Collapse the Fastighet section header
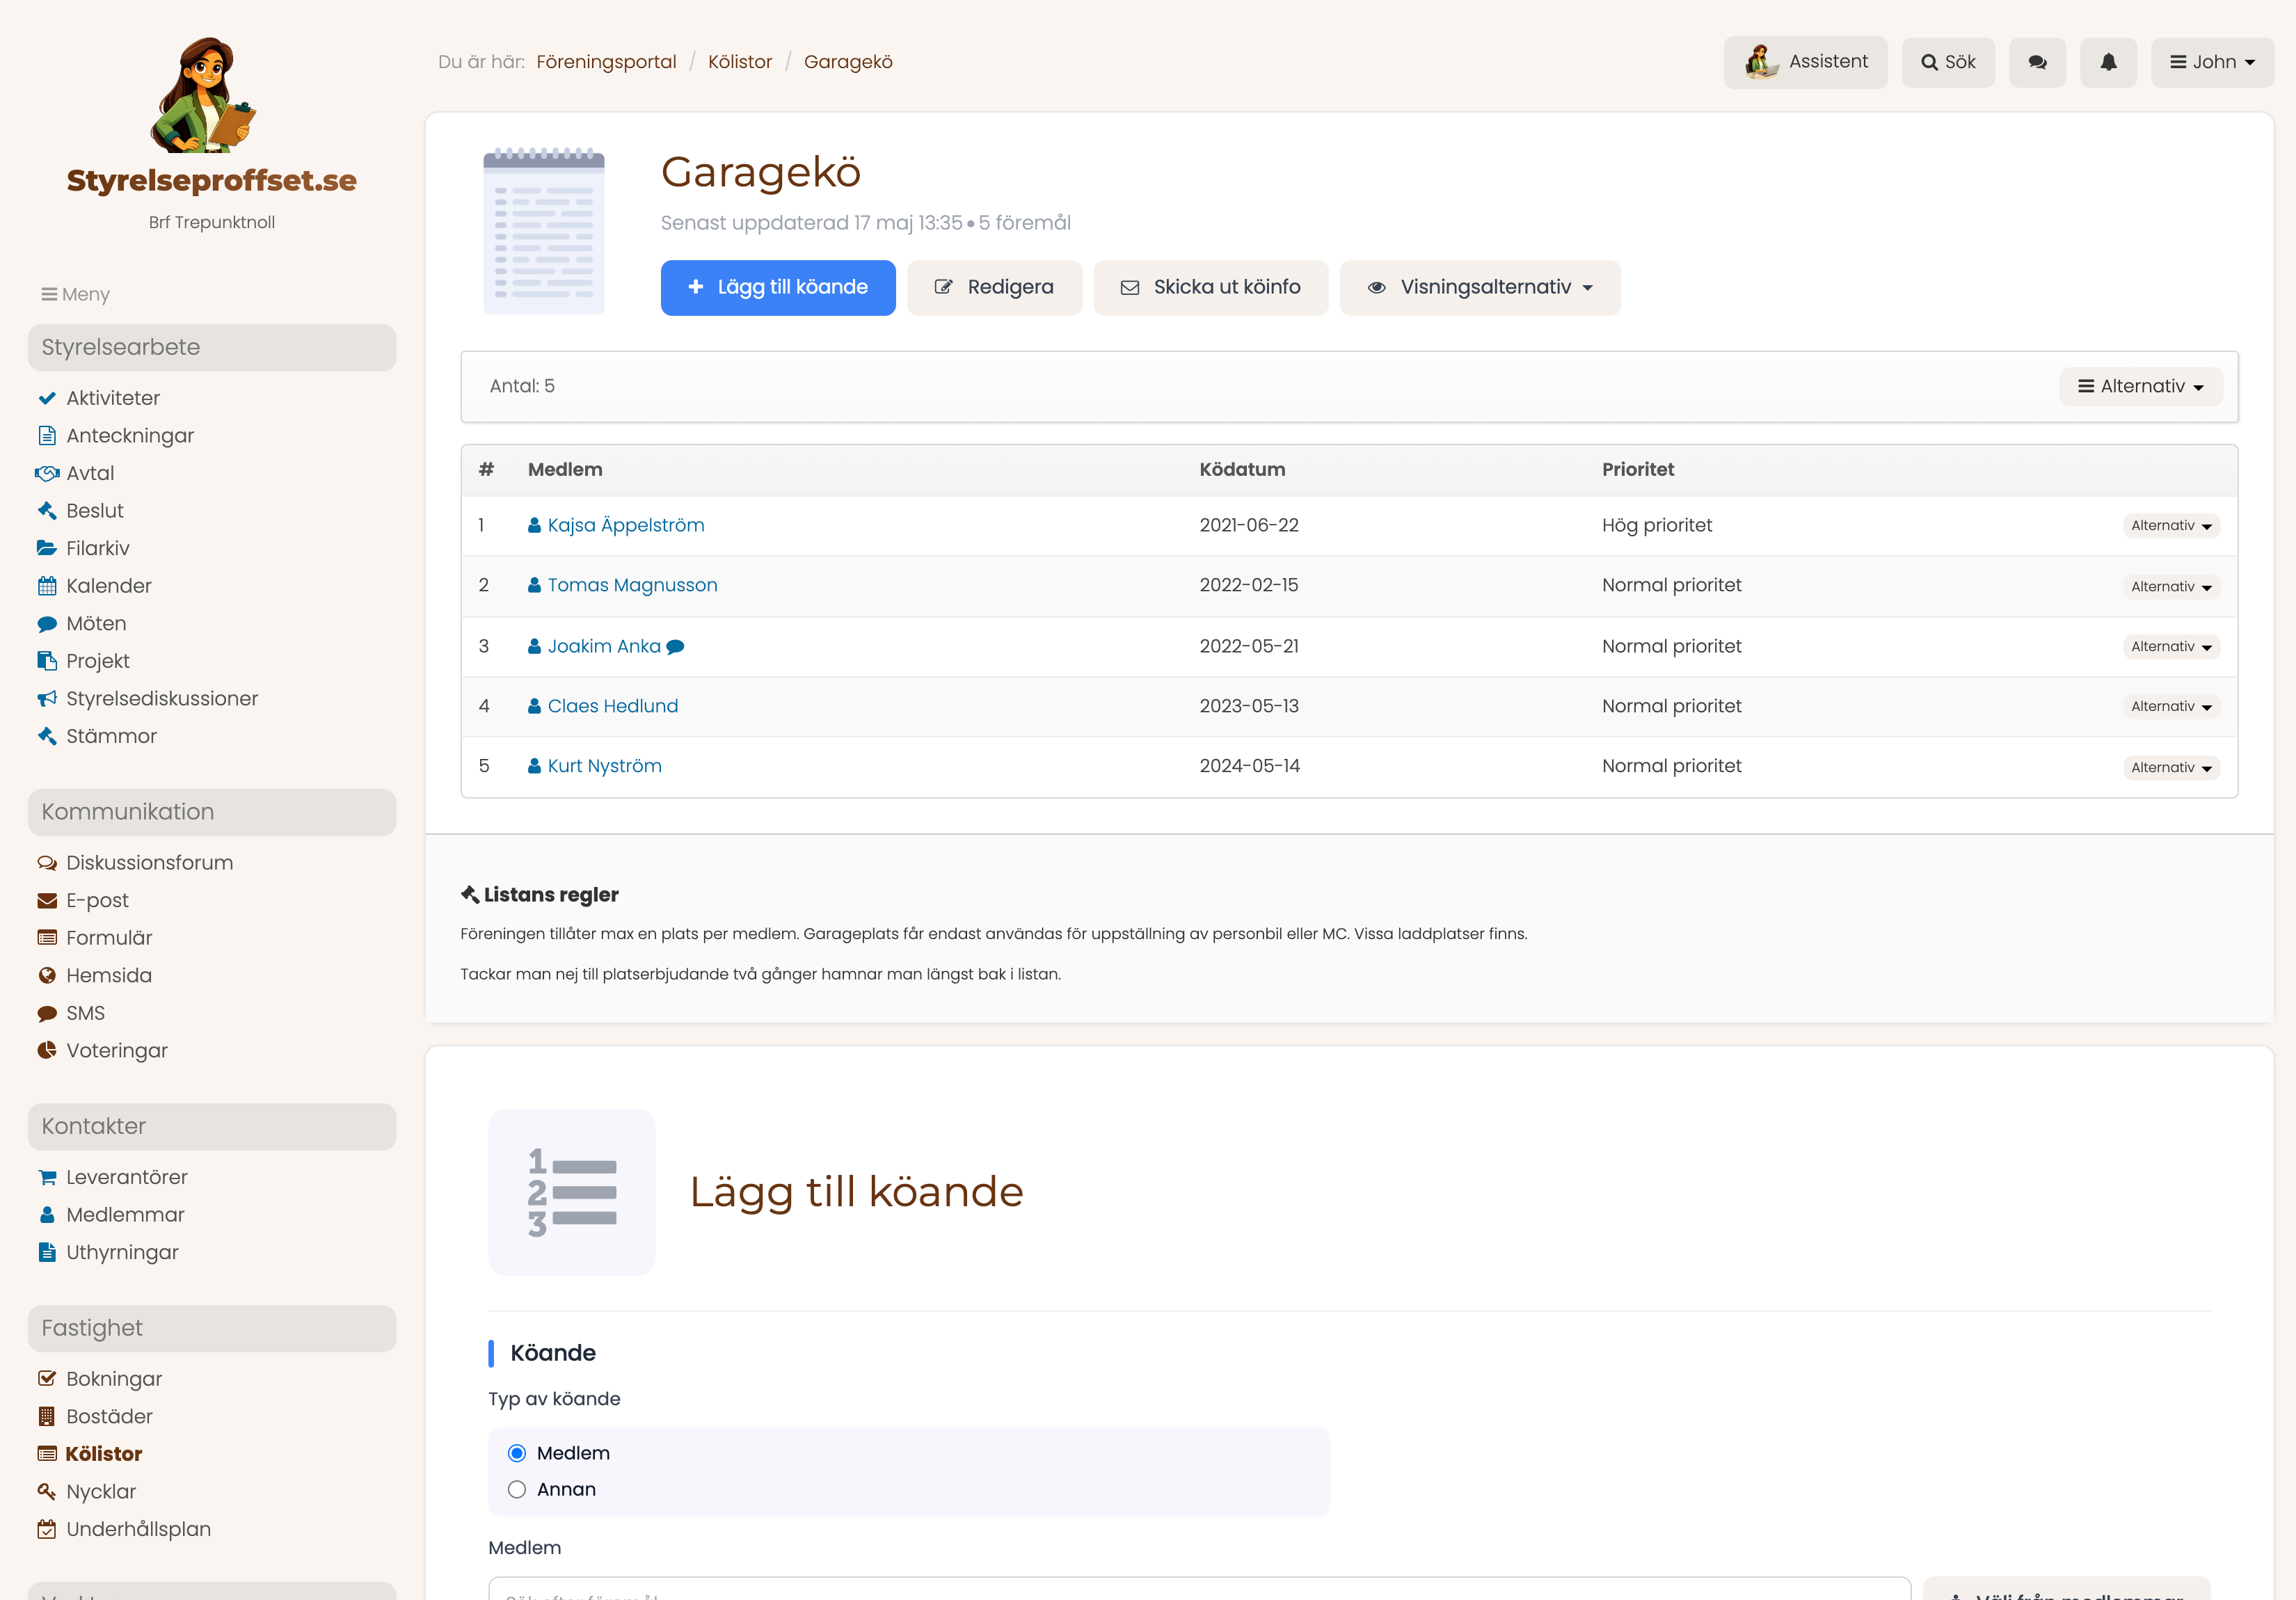2296x1600 pixels. [212, 1329]
